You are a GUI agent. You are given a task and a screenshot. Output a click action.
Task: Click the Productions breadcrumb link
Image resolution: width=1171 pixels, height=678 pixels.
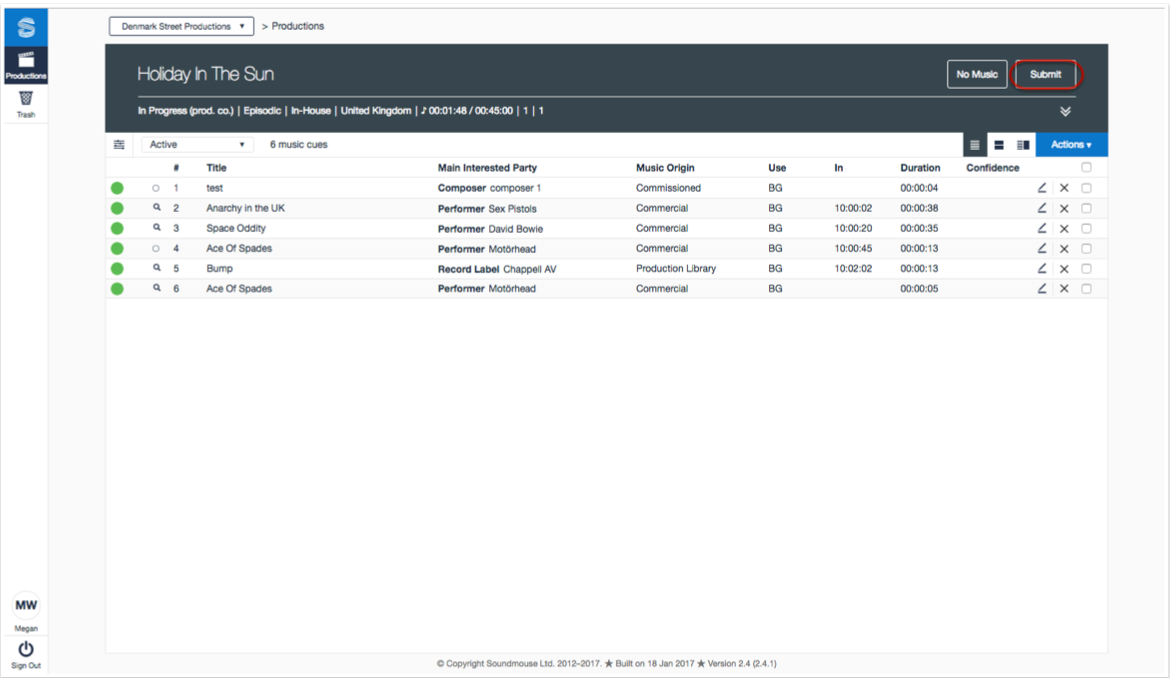click(298, 26)
